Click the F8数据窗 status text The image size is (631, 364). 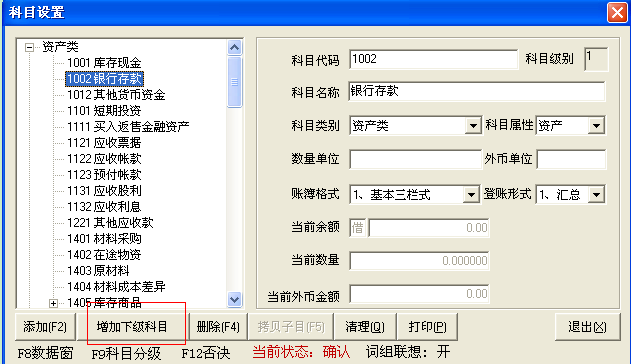pos(45,353)
